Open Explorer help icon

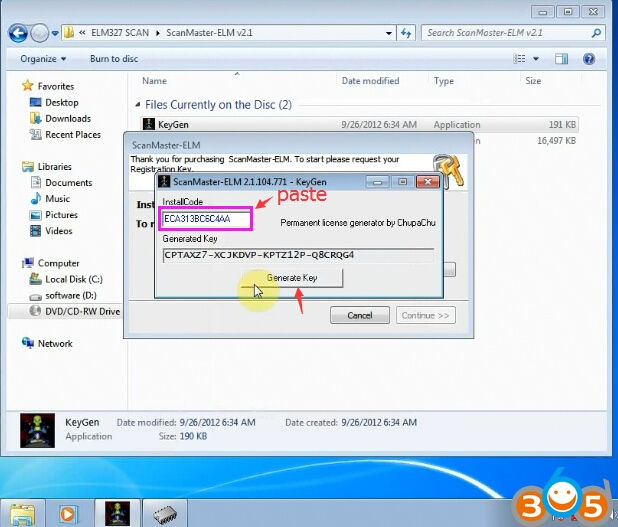coord(589,59)
